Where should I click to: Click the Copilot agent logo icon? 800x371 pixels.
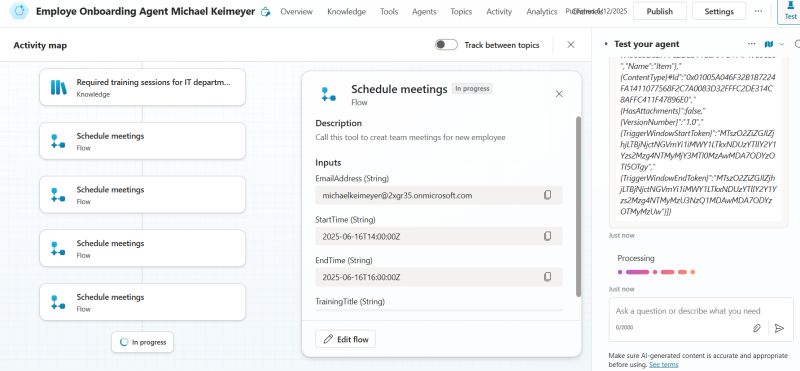click(19, 11)
